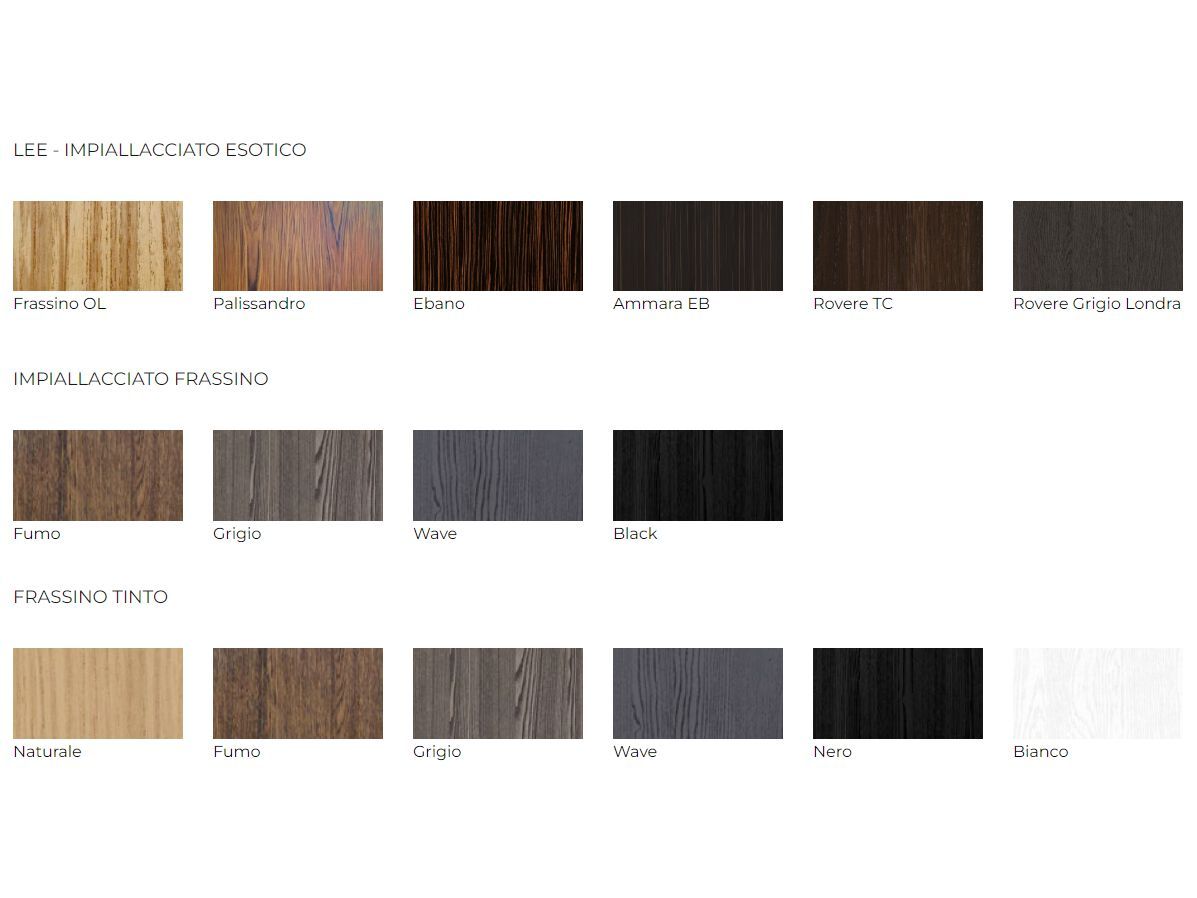1197x898 pixels.
Task: Click Wave swatch in Frassino Tinto section
Action: (698, 693)
